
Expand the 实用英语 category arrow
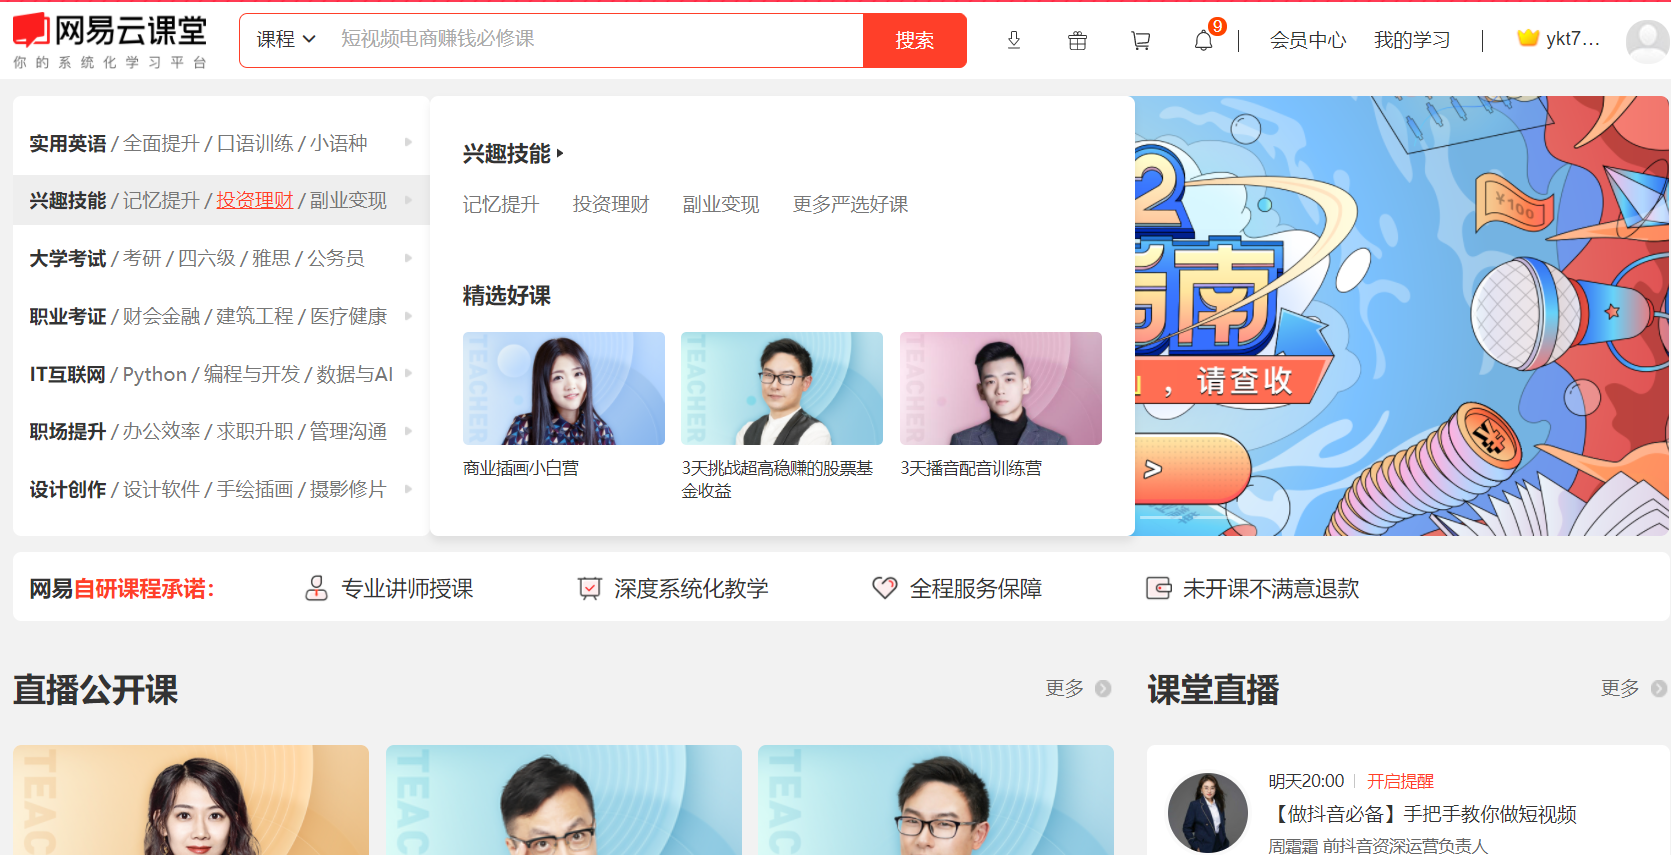pyautogui.click(x=408, y=142)
